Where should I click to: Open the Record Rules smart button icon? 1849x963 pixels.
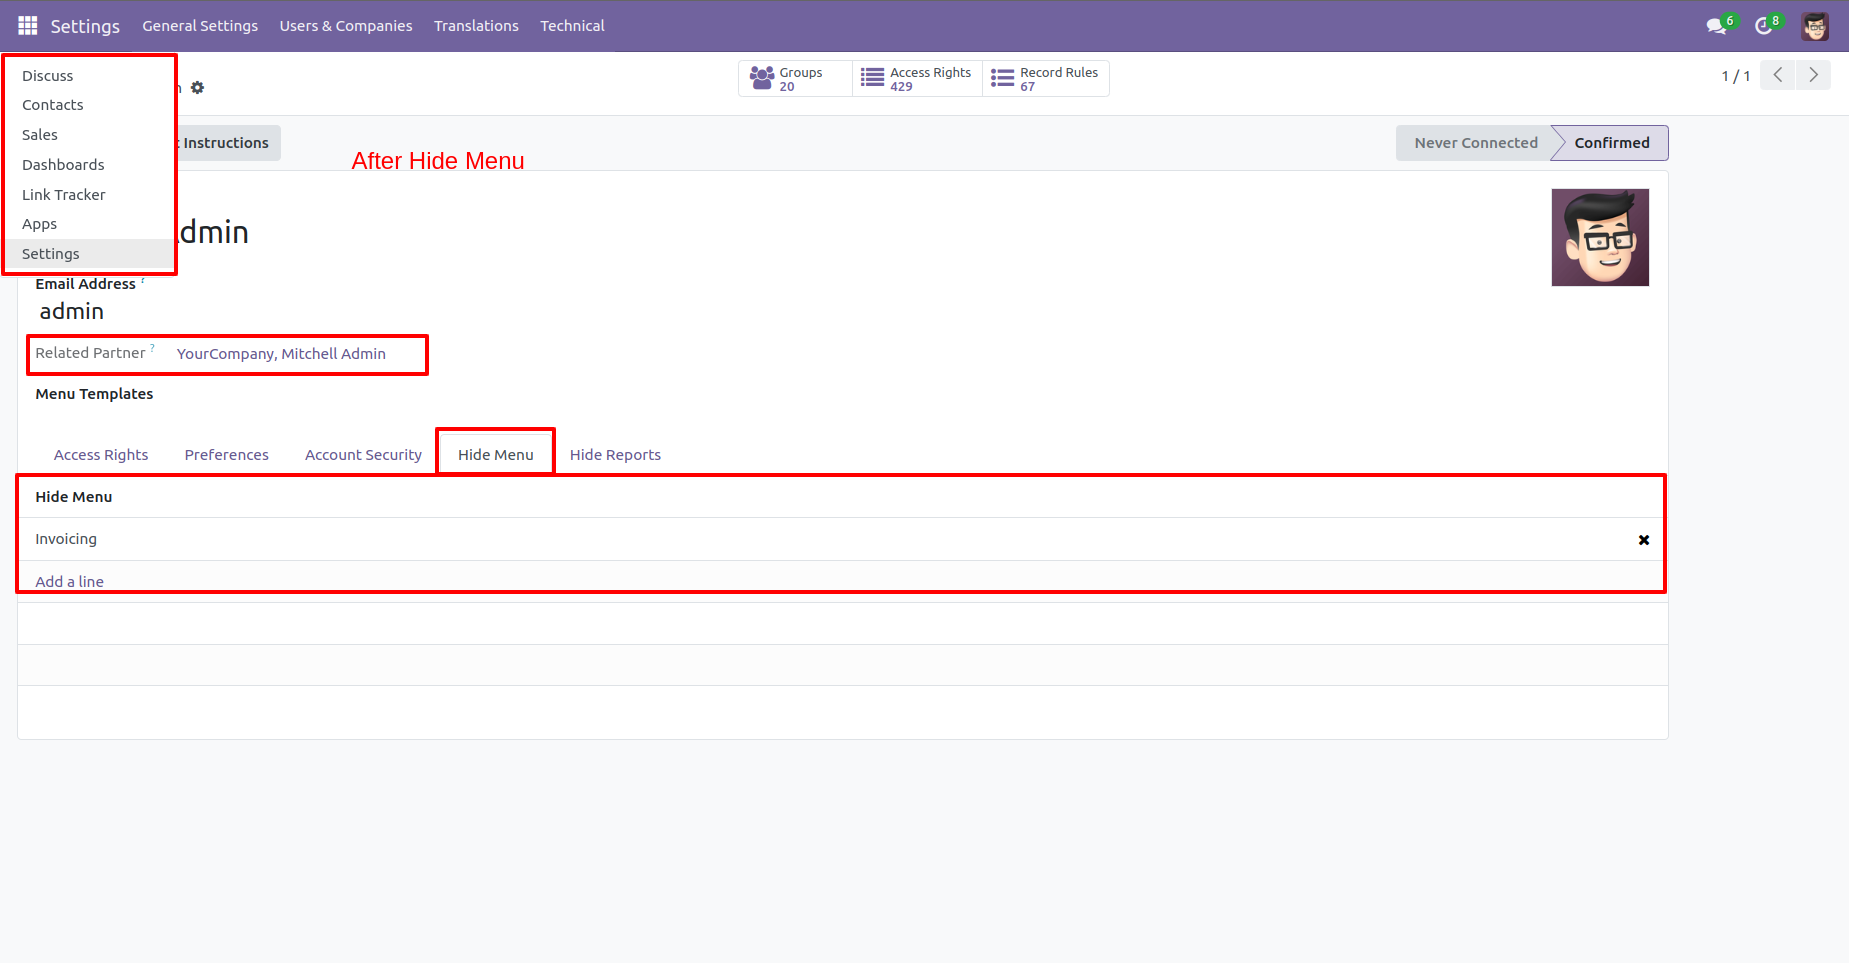pos(1001,78)
